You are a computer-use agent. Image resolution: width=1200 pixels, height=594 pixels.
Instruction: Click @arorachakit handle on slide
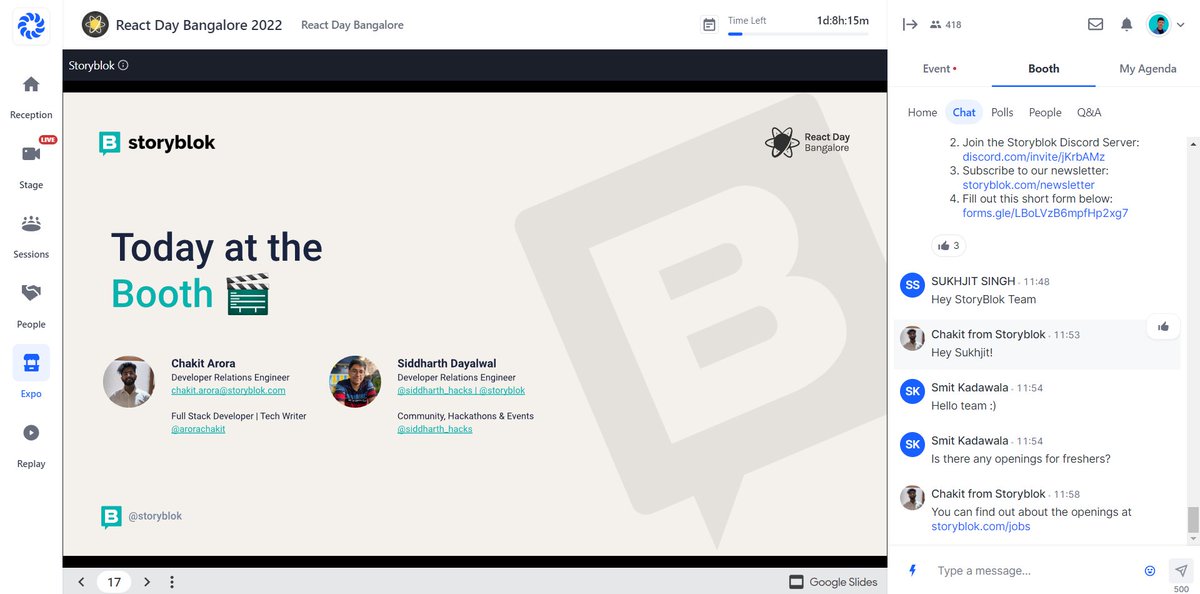198,429
